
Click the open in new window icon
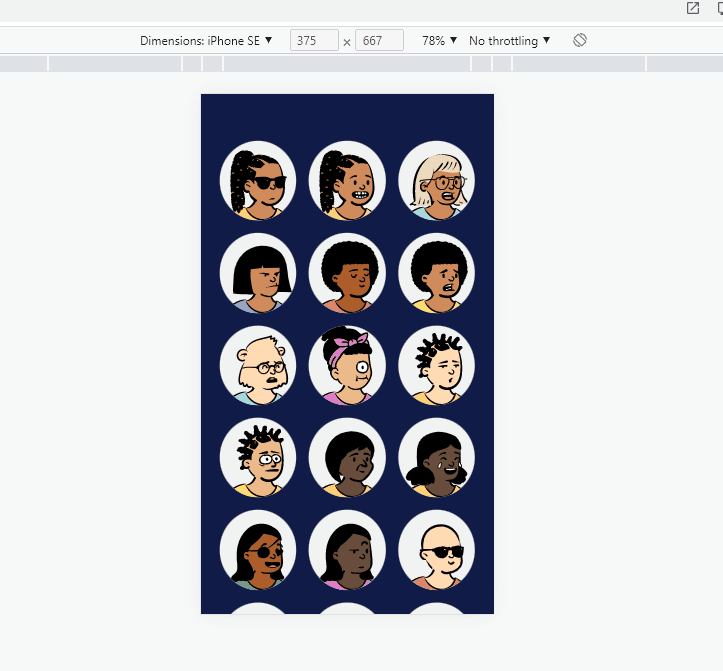point(693,8)
